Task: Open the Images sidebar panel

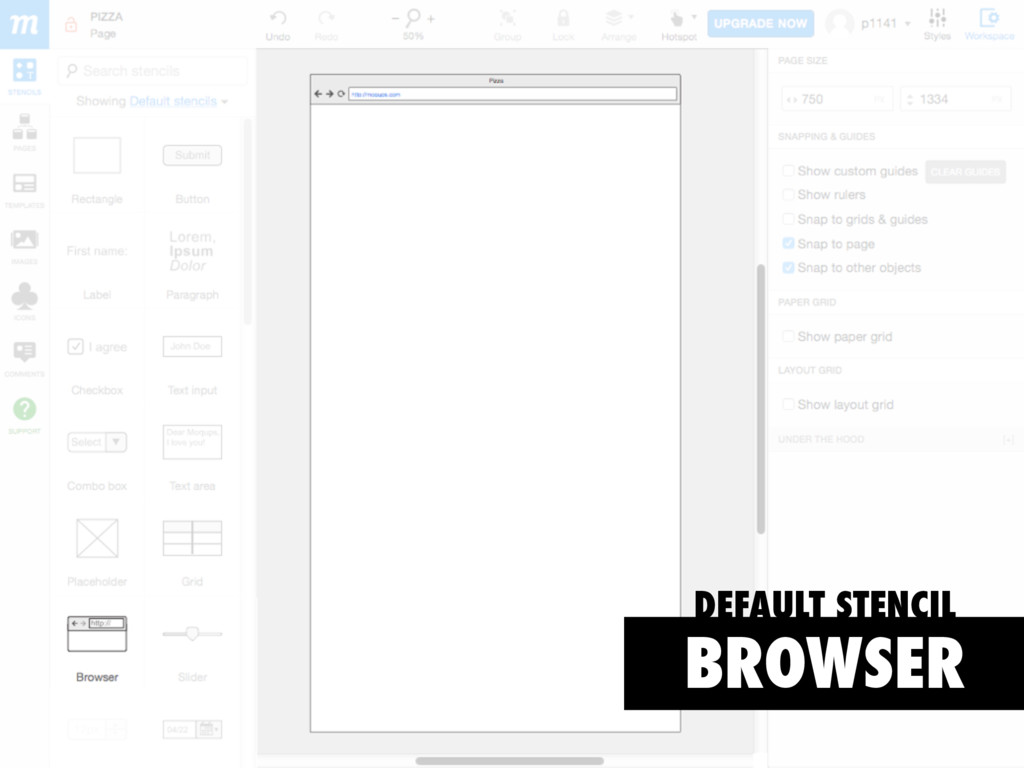Action: (24, 246)
